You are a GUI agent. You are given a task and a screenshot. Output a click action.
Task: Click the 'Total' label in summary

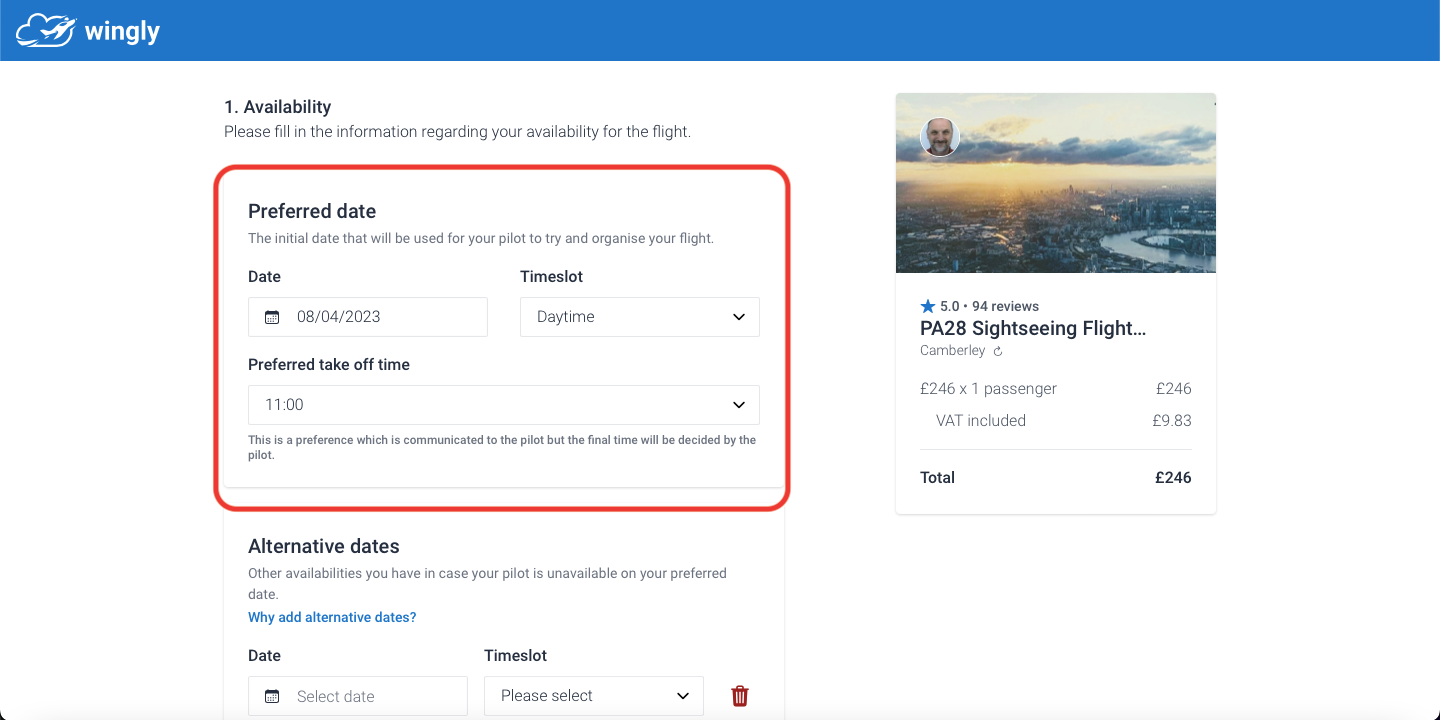[x=937, y=478]
